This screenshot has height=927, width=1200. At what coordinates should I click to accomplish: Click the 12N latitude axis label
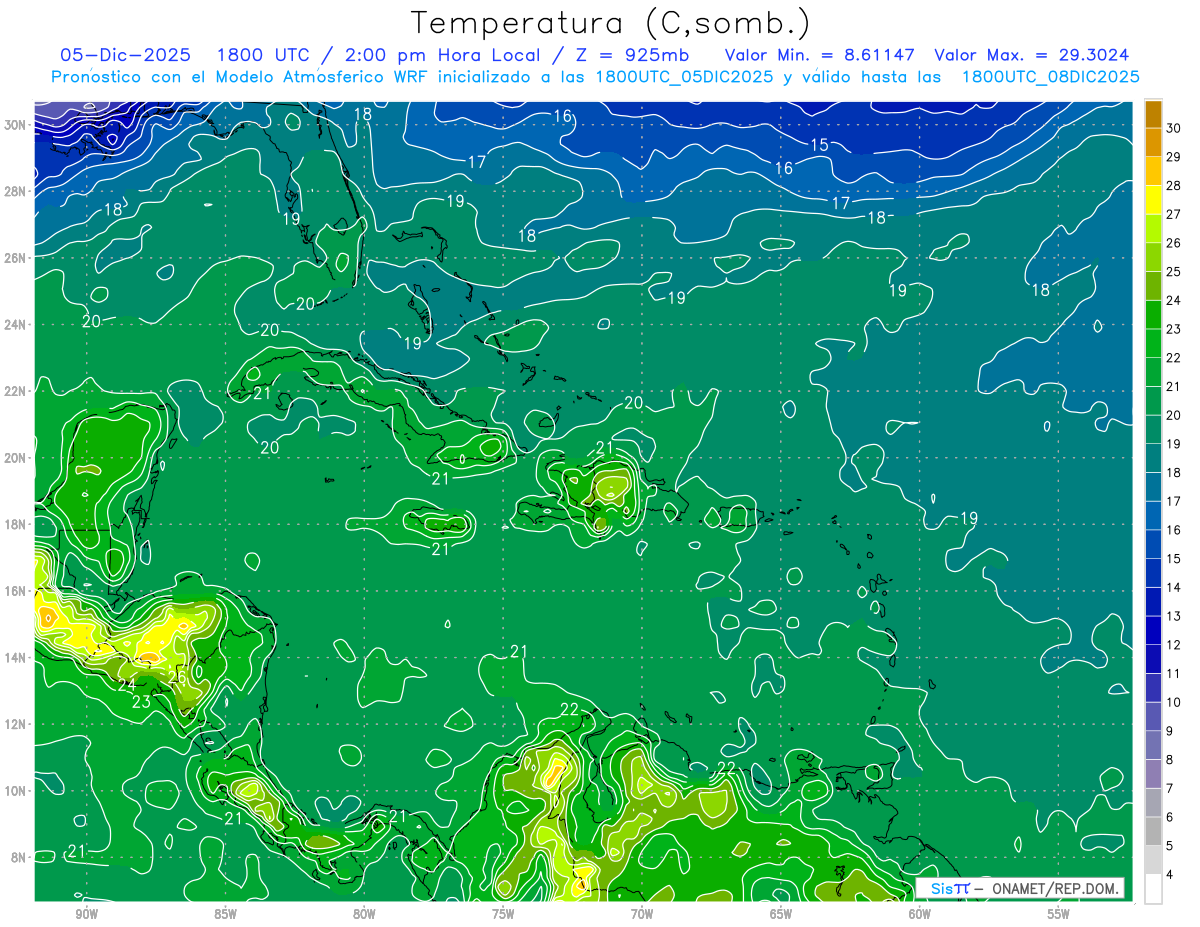click(x=14, y=724)
